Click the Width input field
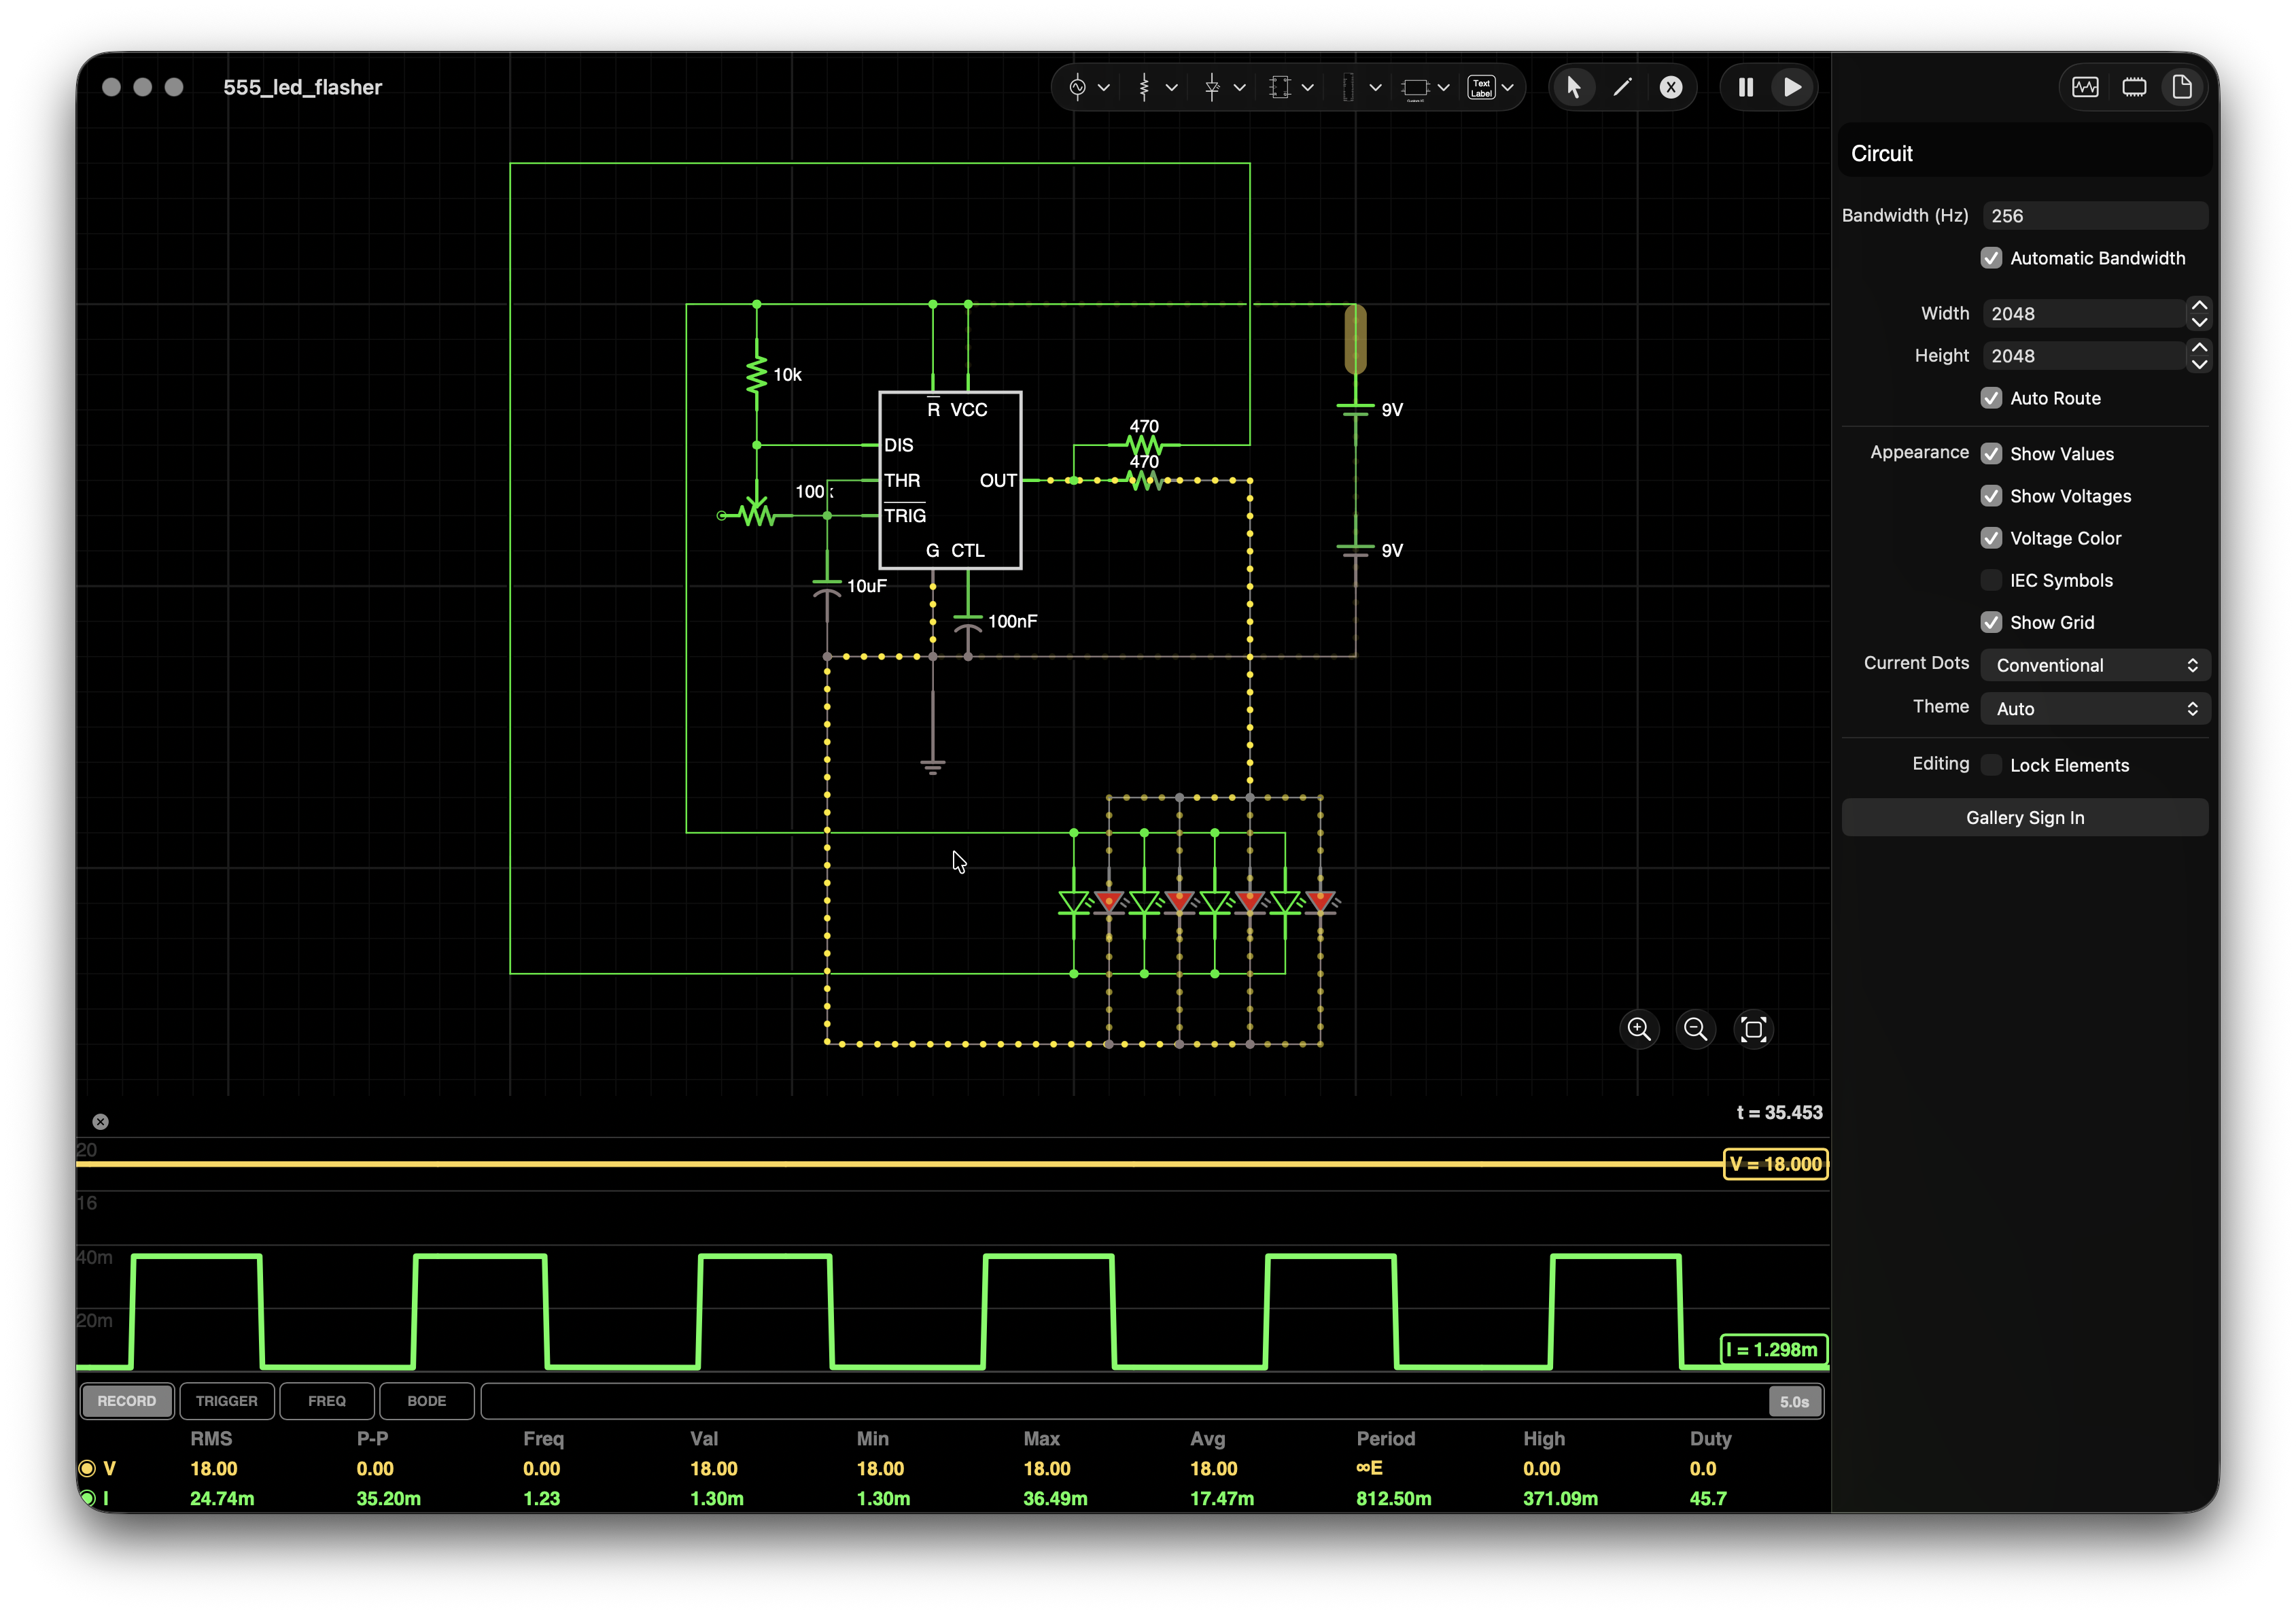Image resolution: width=2296 pixels, height=1614 pixels. (x=2084, y=314)
